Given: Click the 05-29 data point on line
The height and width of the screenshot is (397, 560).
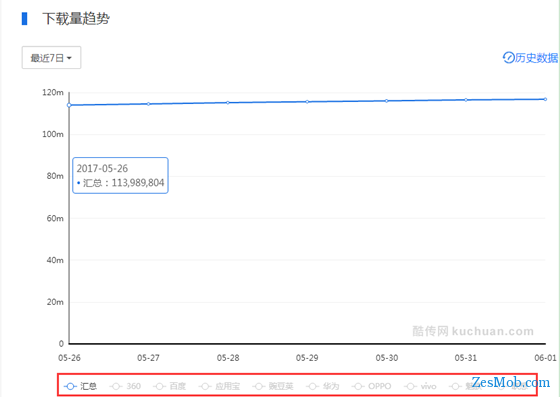Looking at the screenshot, I should [307, 102].
